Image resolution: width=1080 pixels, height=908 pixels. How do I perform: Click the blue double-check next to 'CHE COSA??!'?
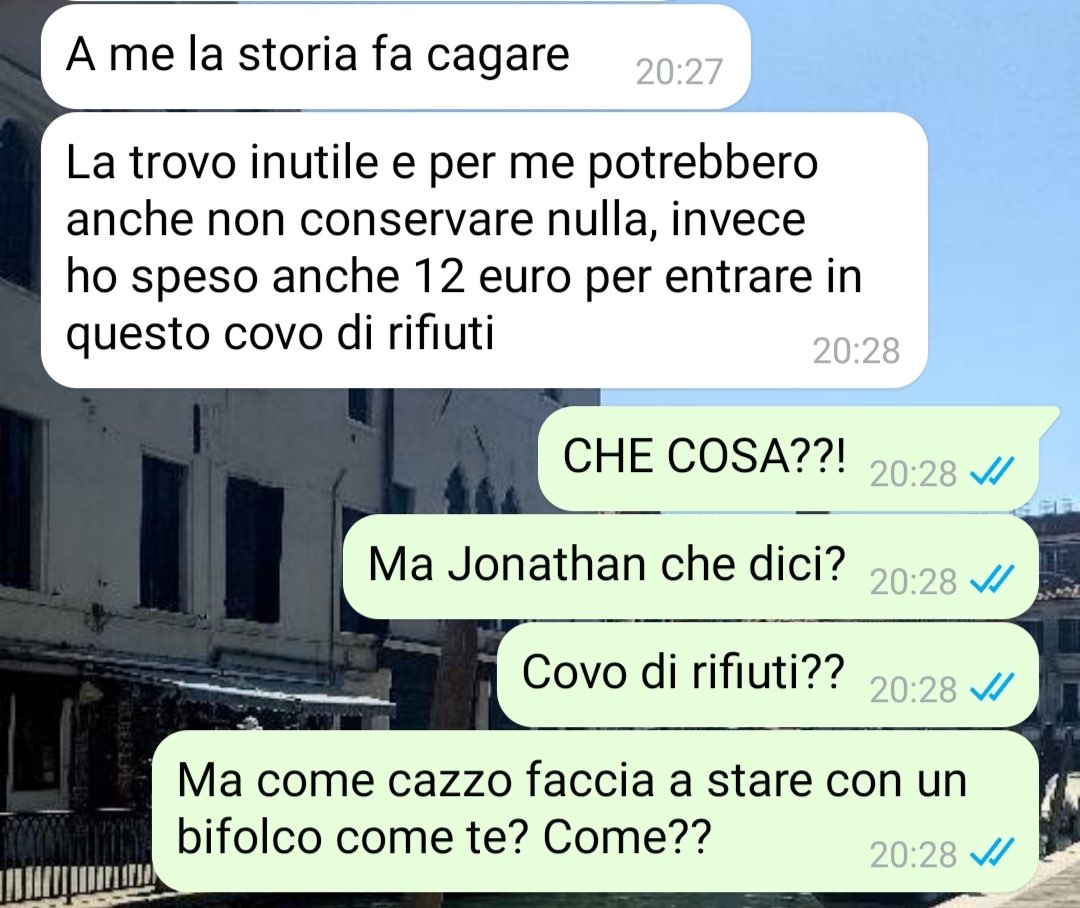pyautogui.click(x=992, y=473)
